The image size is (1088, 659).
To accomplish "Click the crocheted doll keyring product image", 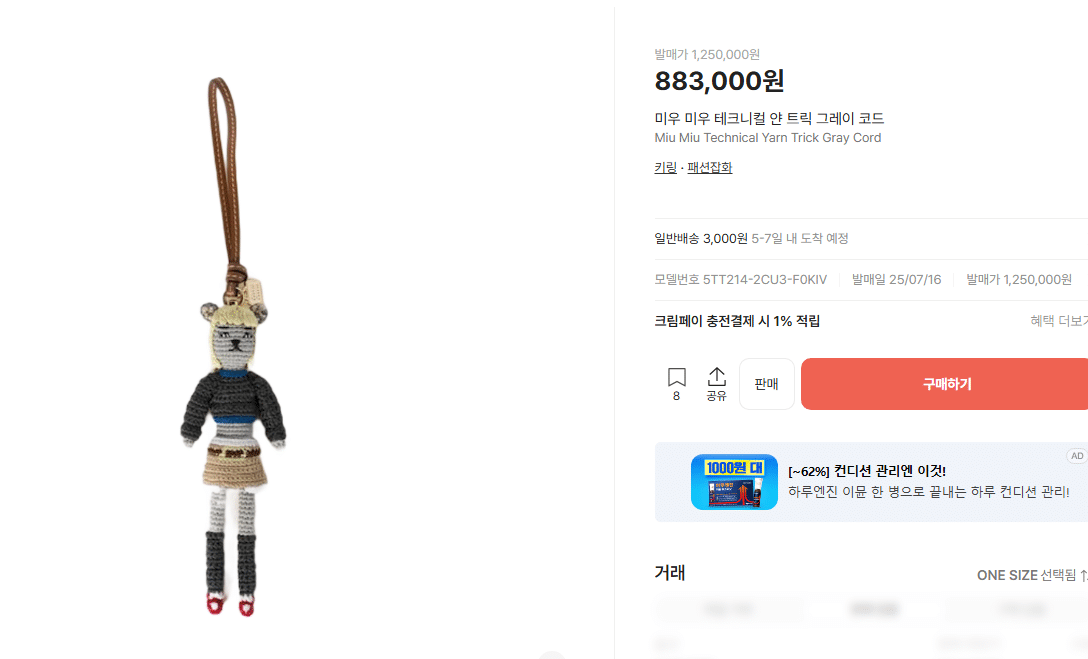I will [x=234, y=347].
